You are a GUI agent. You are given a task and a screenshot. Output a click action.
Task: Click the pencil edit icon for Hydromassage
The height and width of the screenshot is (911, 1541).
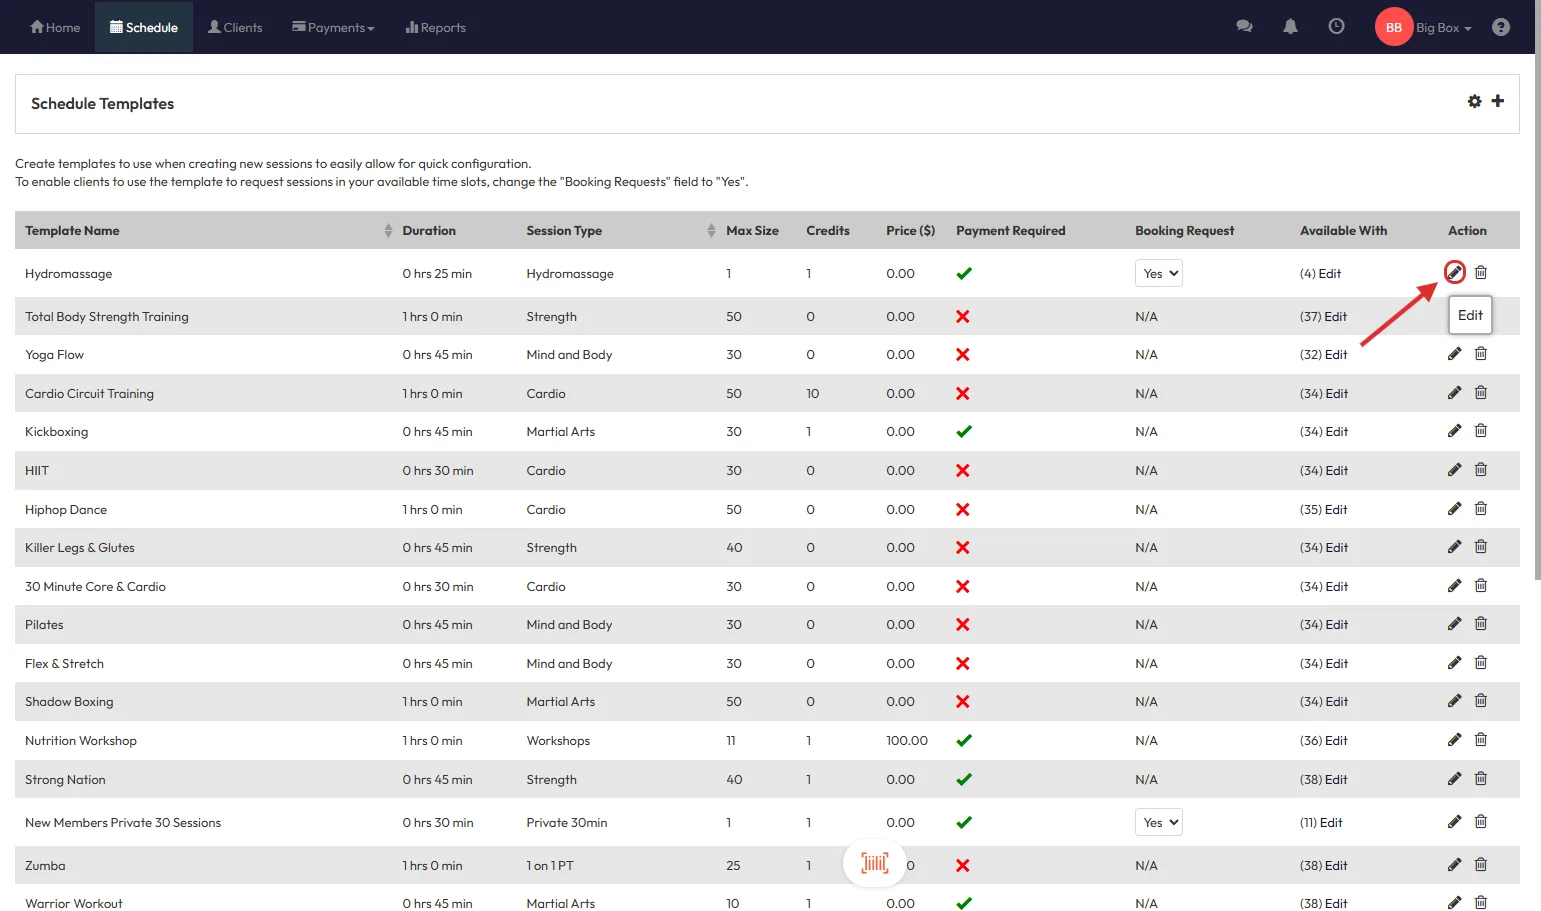click(x=1454, y=272)
